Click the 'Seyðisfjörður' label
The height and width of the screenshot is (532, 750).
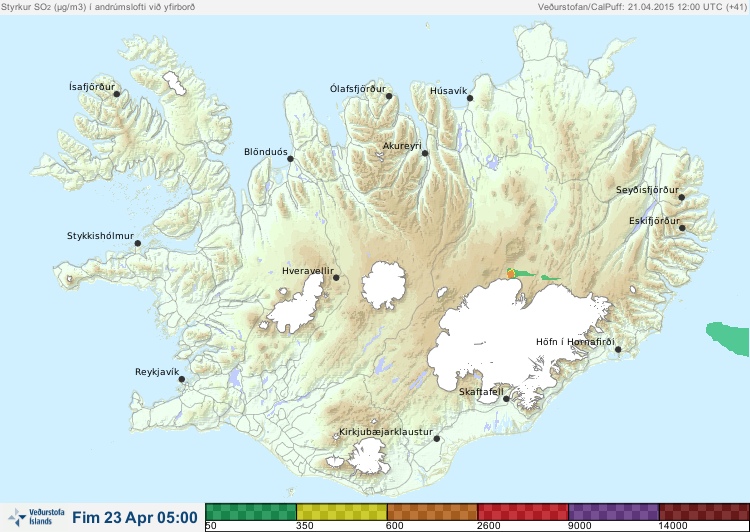647,190
